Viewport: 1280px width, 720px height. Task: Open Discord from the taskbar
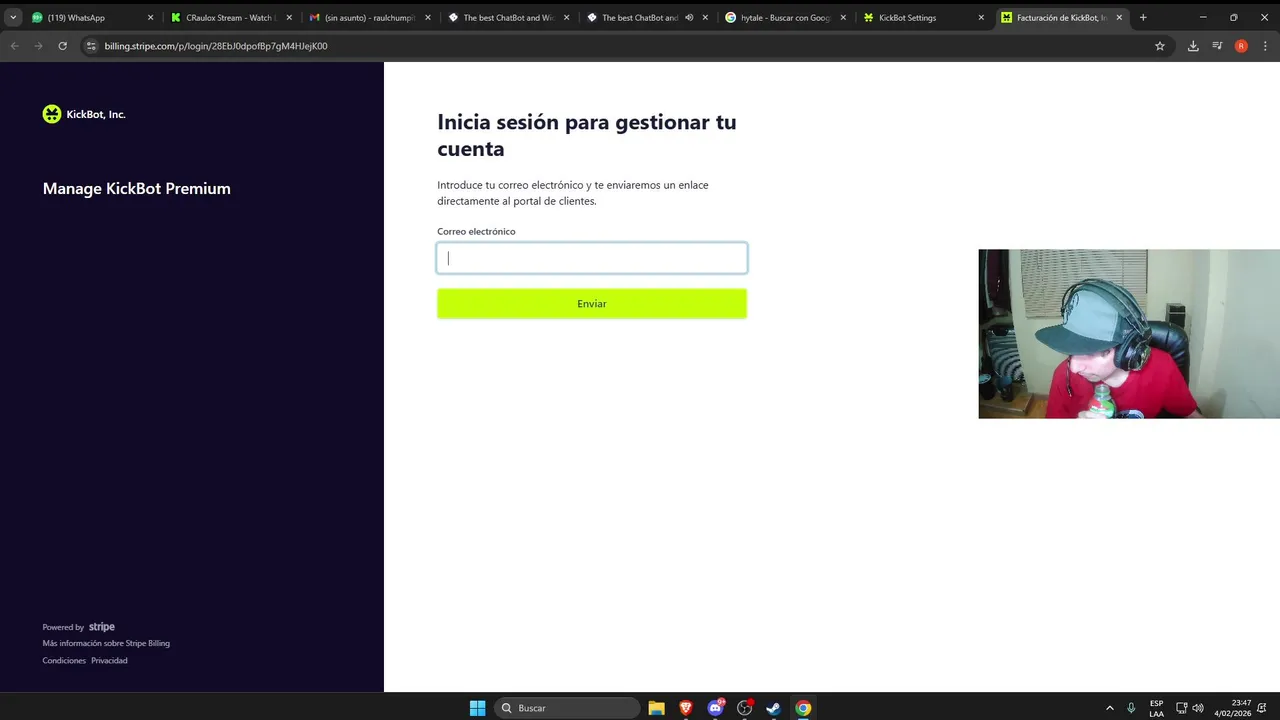715,708
